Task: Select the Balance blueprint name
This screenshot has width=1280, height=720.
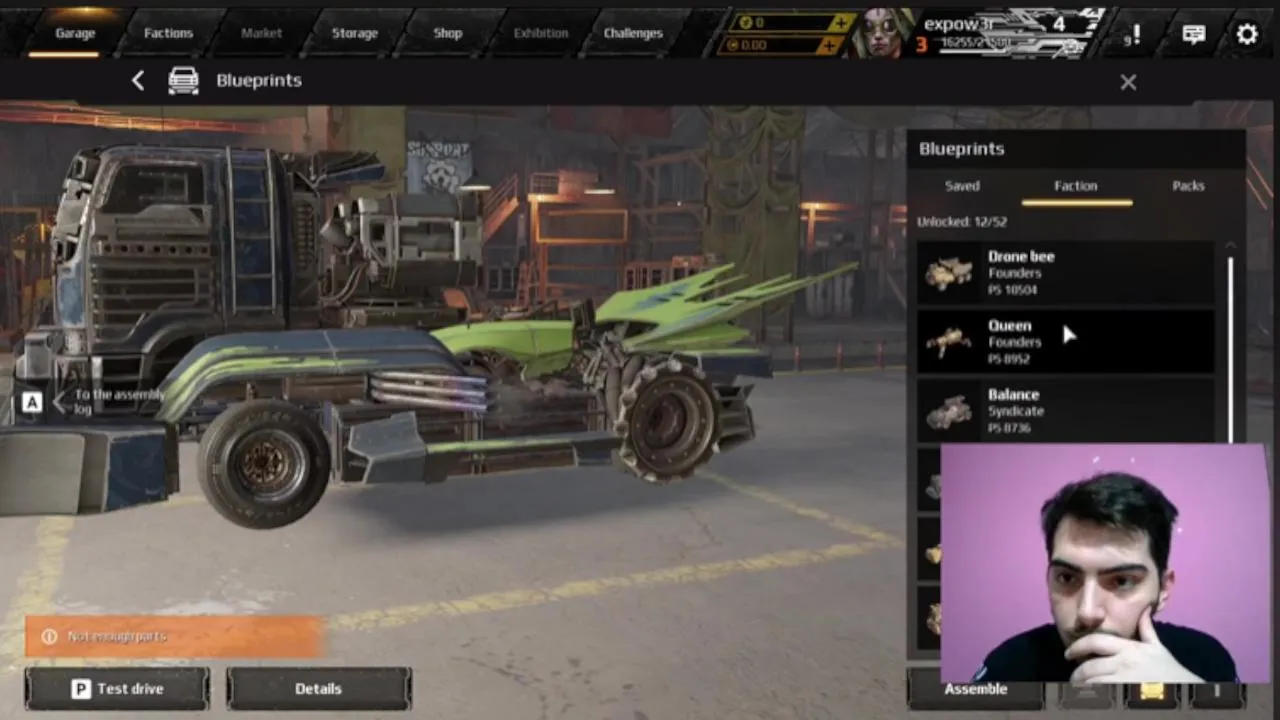Action: pyautogui.click(x=1013, y=395)
